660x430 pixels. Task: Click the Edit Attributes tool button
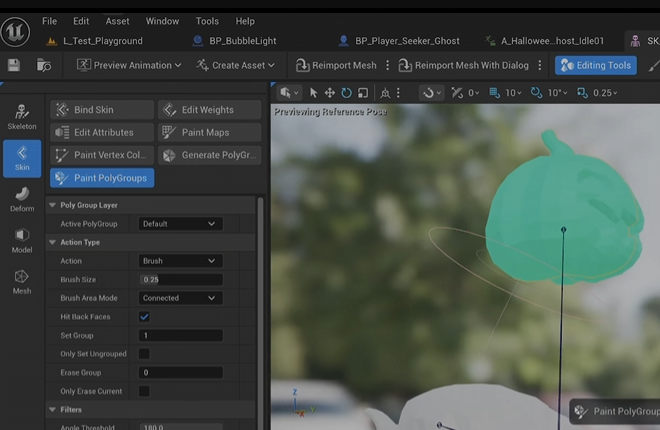pyautogui.click(x=102, y=133)
